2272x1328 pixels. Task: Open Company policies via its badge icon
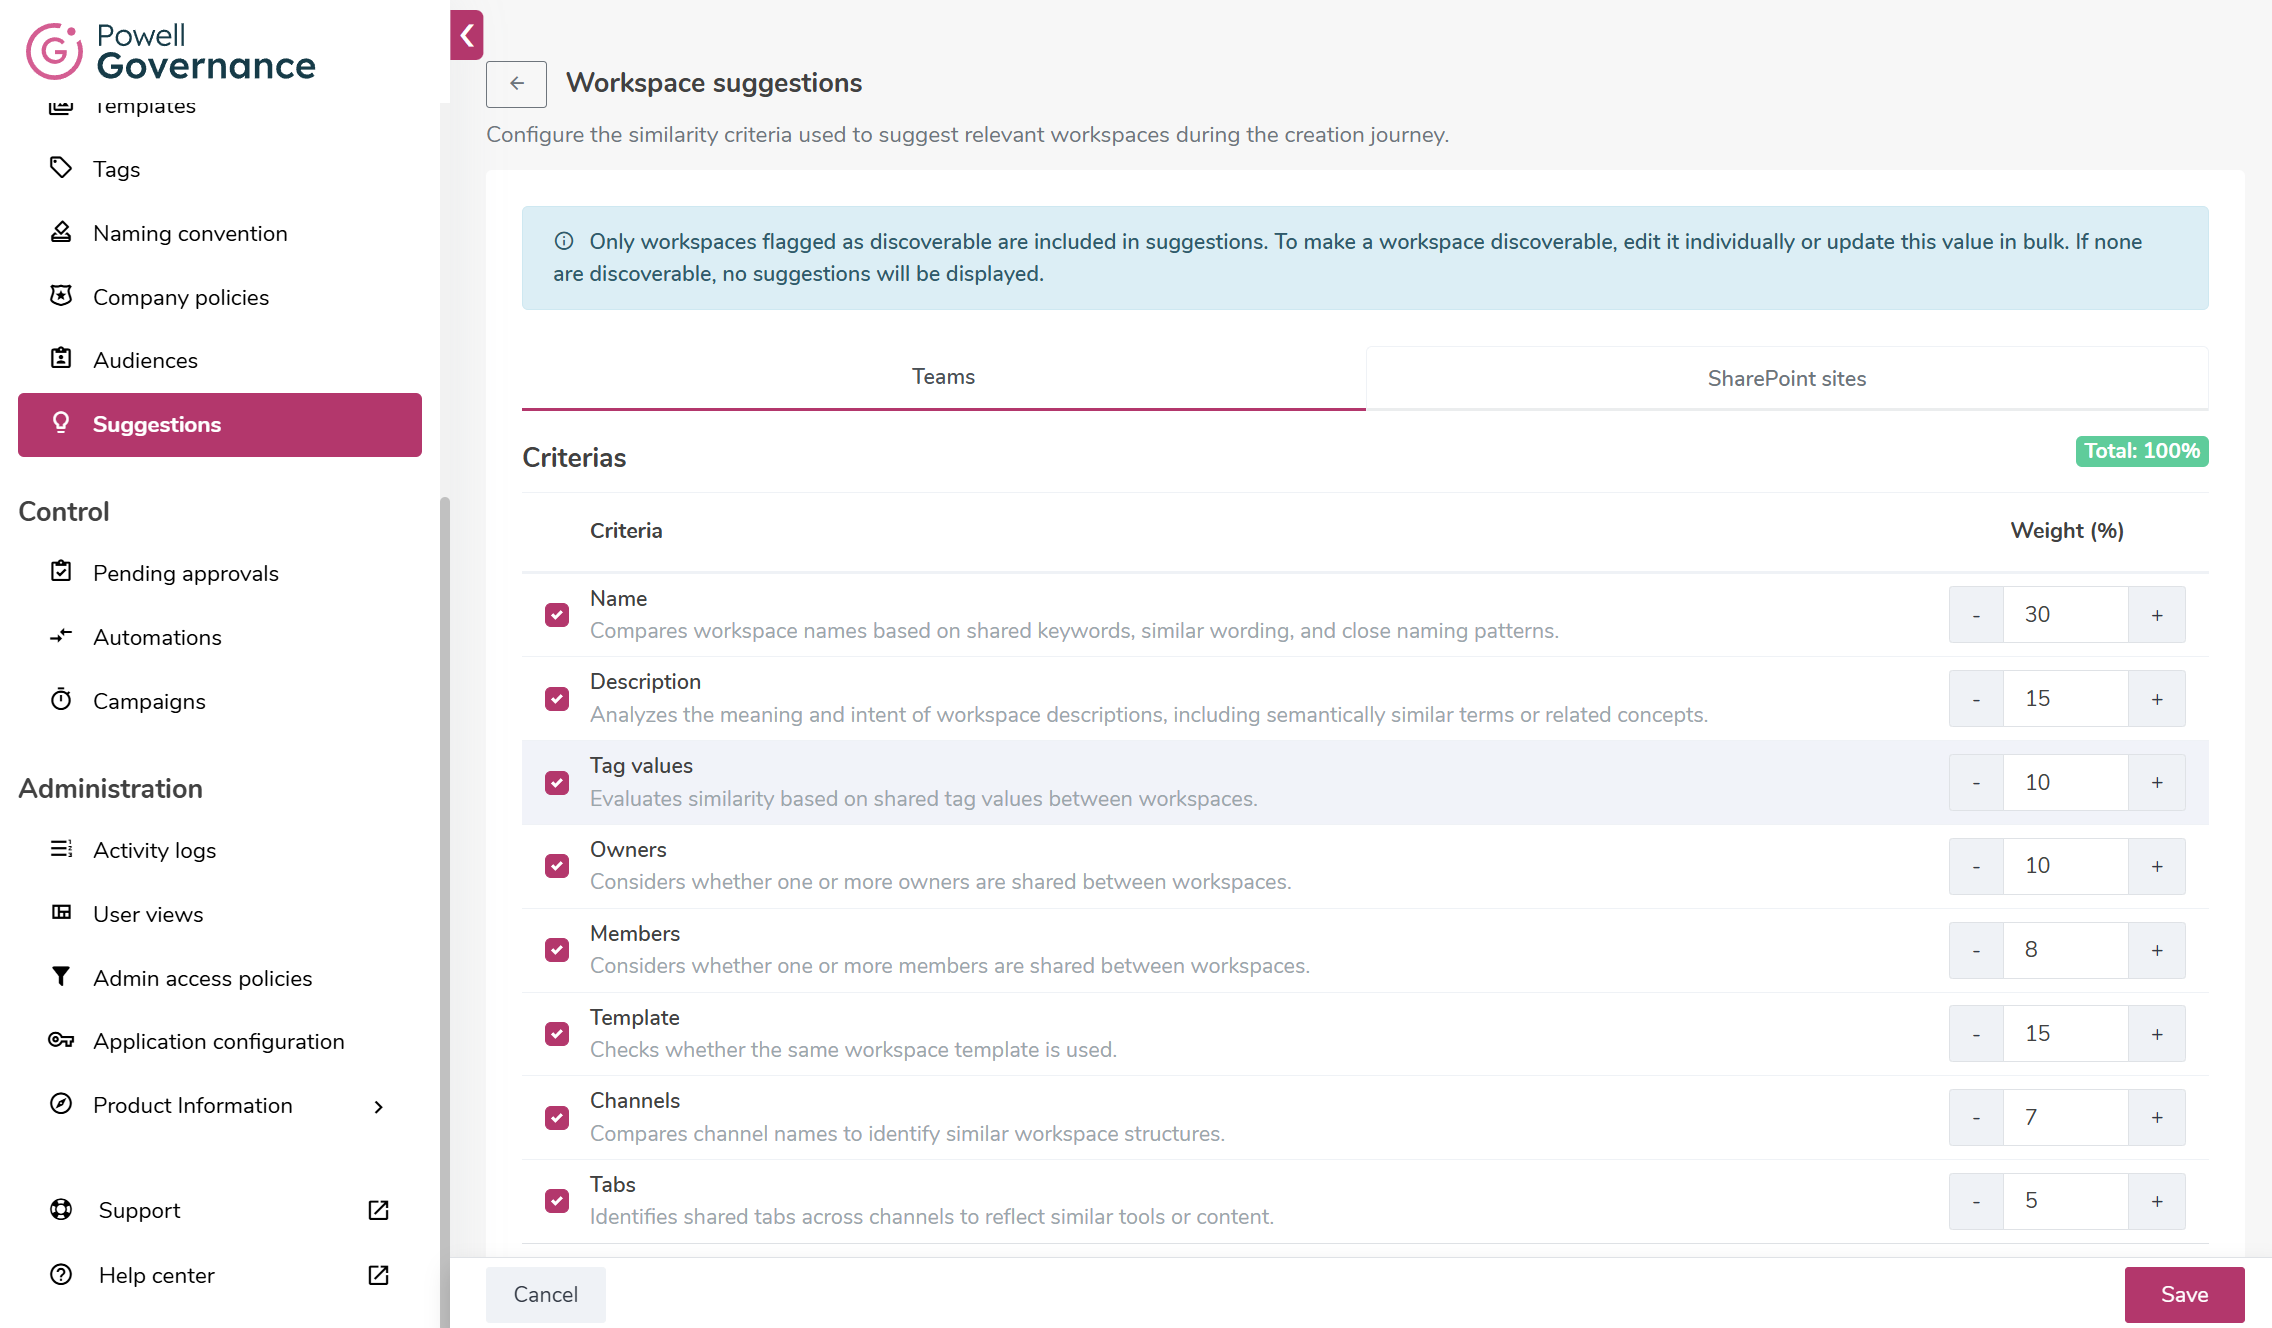[61, 296]
